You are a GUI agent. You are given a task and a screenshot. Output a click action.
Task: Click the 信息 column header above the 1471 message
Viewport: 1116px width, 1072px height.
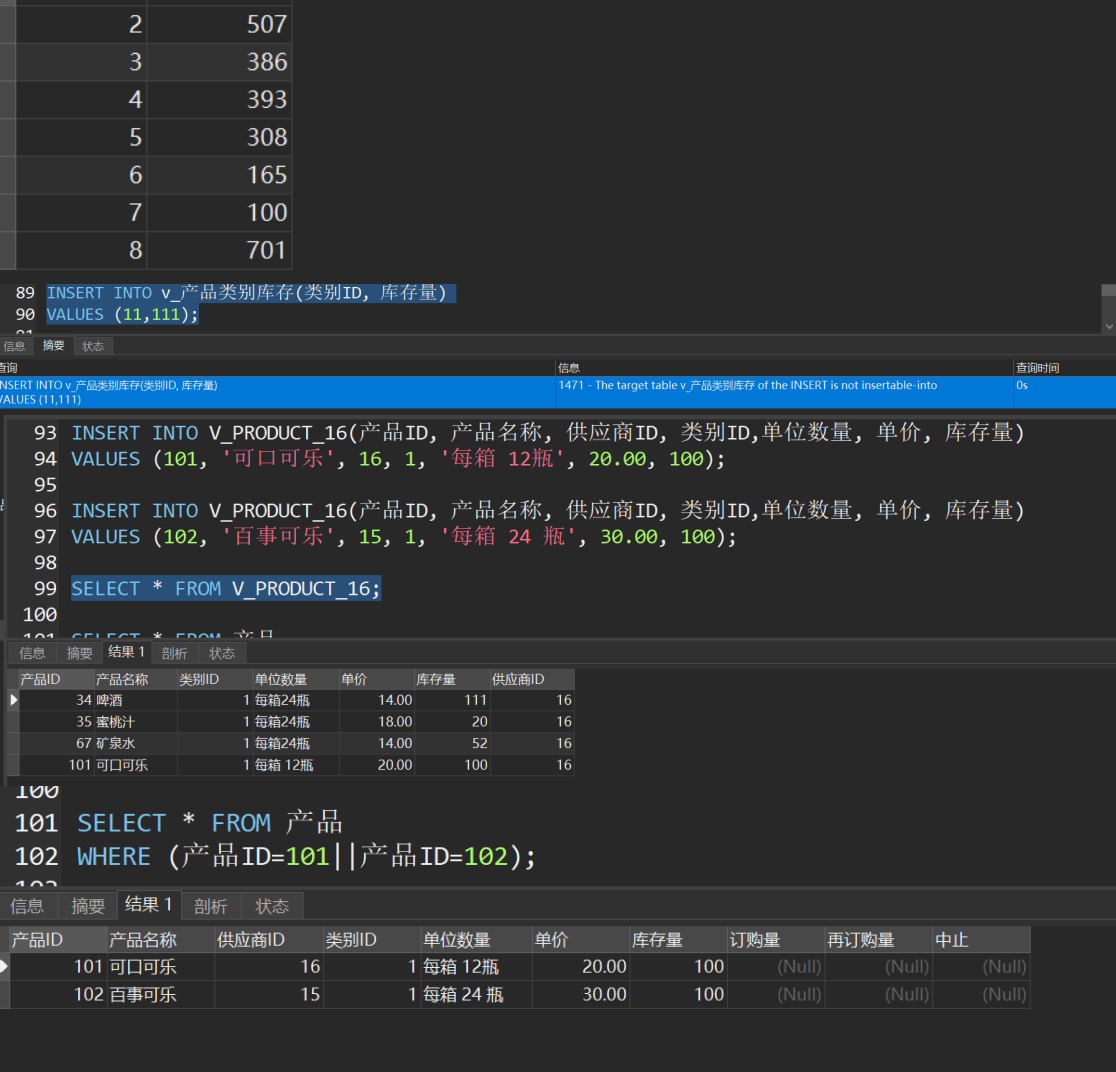(784, 368)
